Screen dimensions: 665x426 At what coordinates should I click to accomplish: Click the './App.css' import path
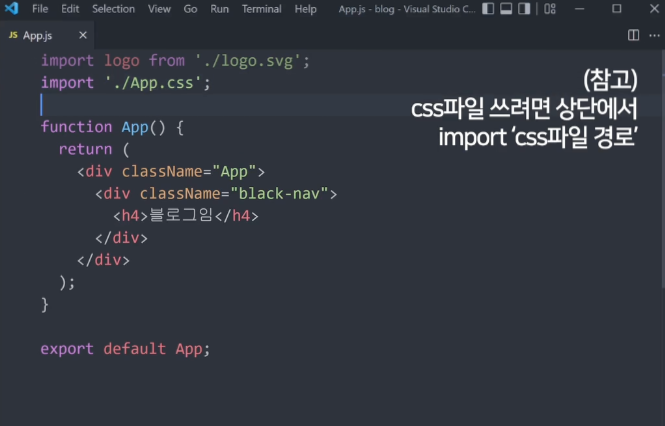pos(154,83)
